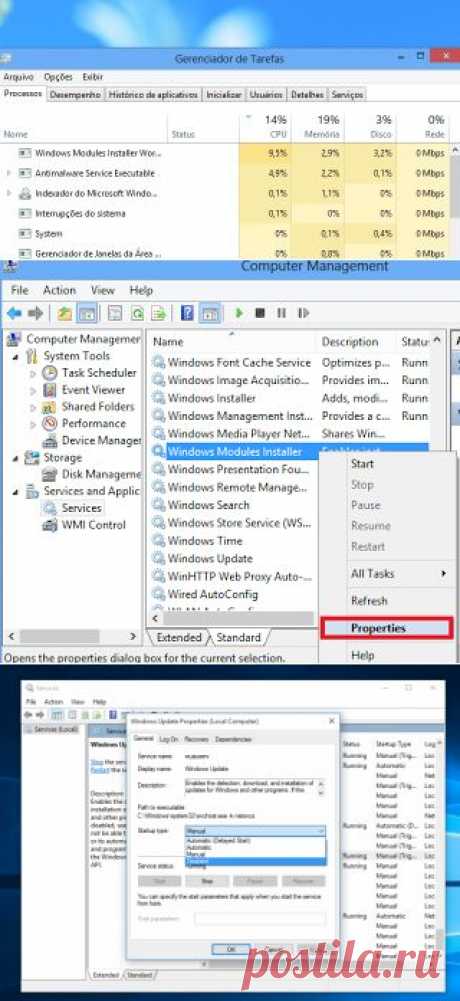Click the Stop Service square toolbar icon

point(260,313)
